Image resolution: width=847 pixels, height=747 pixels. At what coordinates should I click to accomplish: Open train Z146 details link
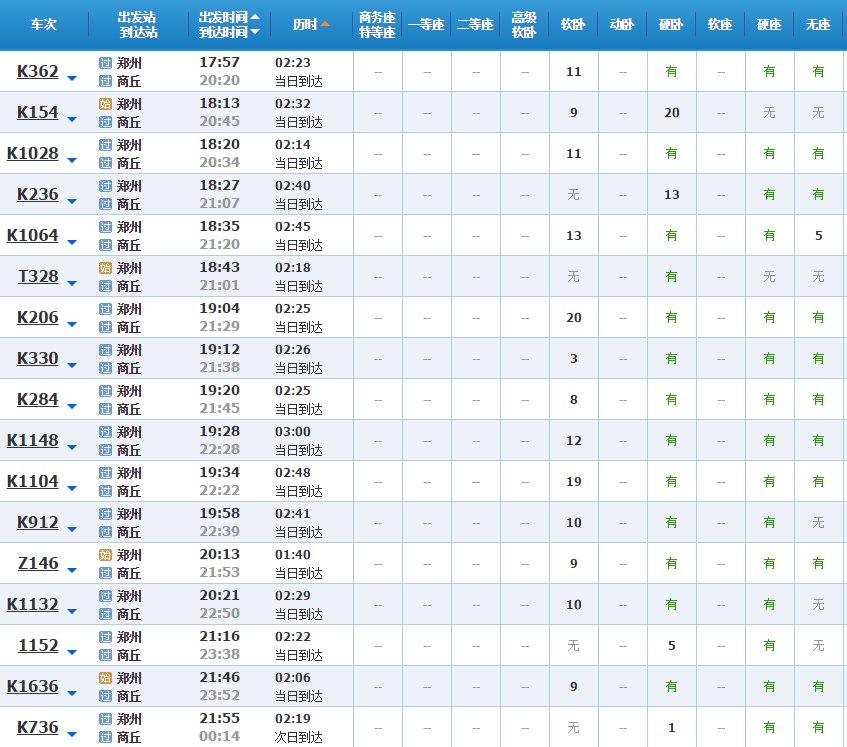pyautogui.click(x=38, y=563)
